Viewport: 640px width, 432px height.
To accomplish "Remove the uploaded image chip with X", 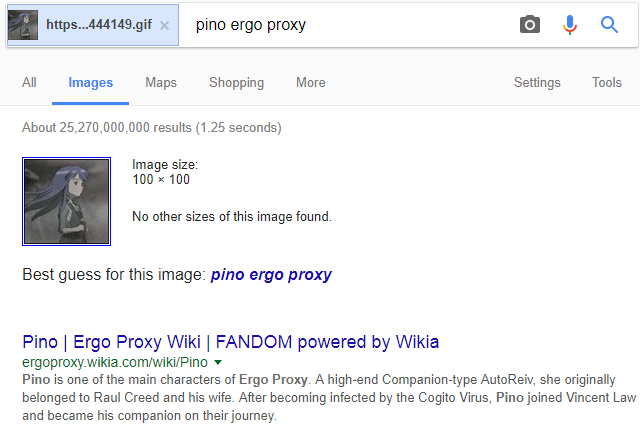I will pos(165,25).
